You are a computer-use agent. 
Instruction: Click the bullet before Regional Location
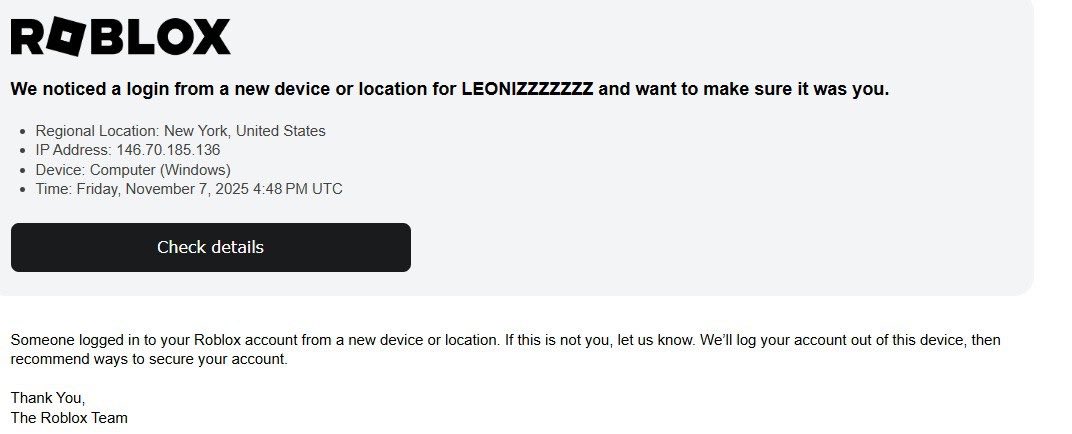point(24,131)
